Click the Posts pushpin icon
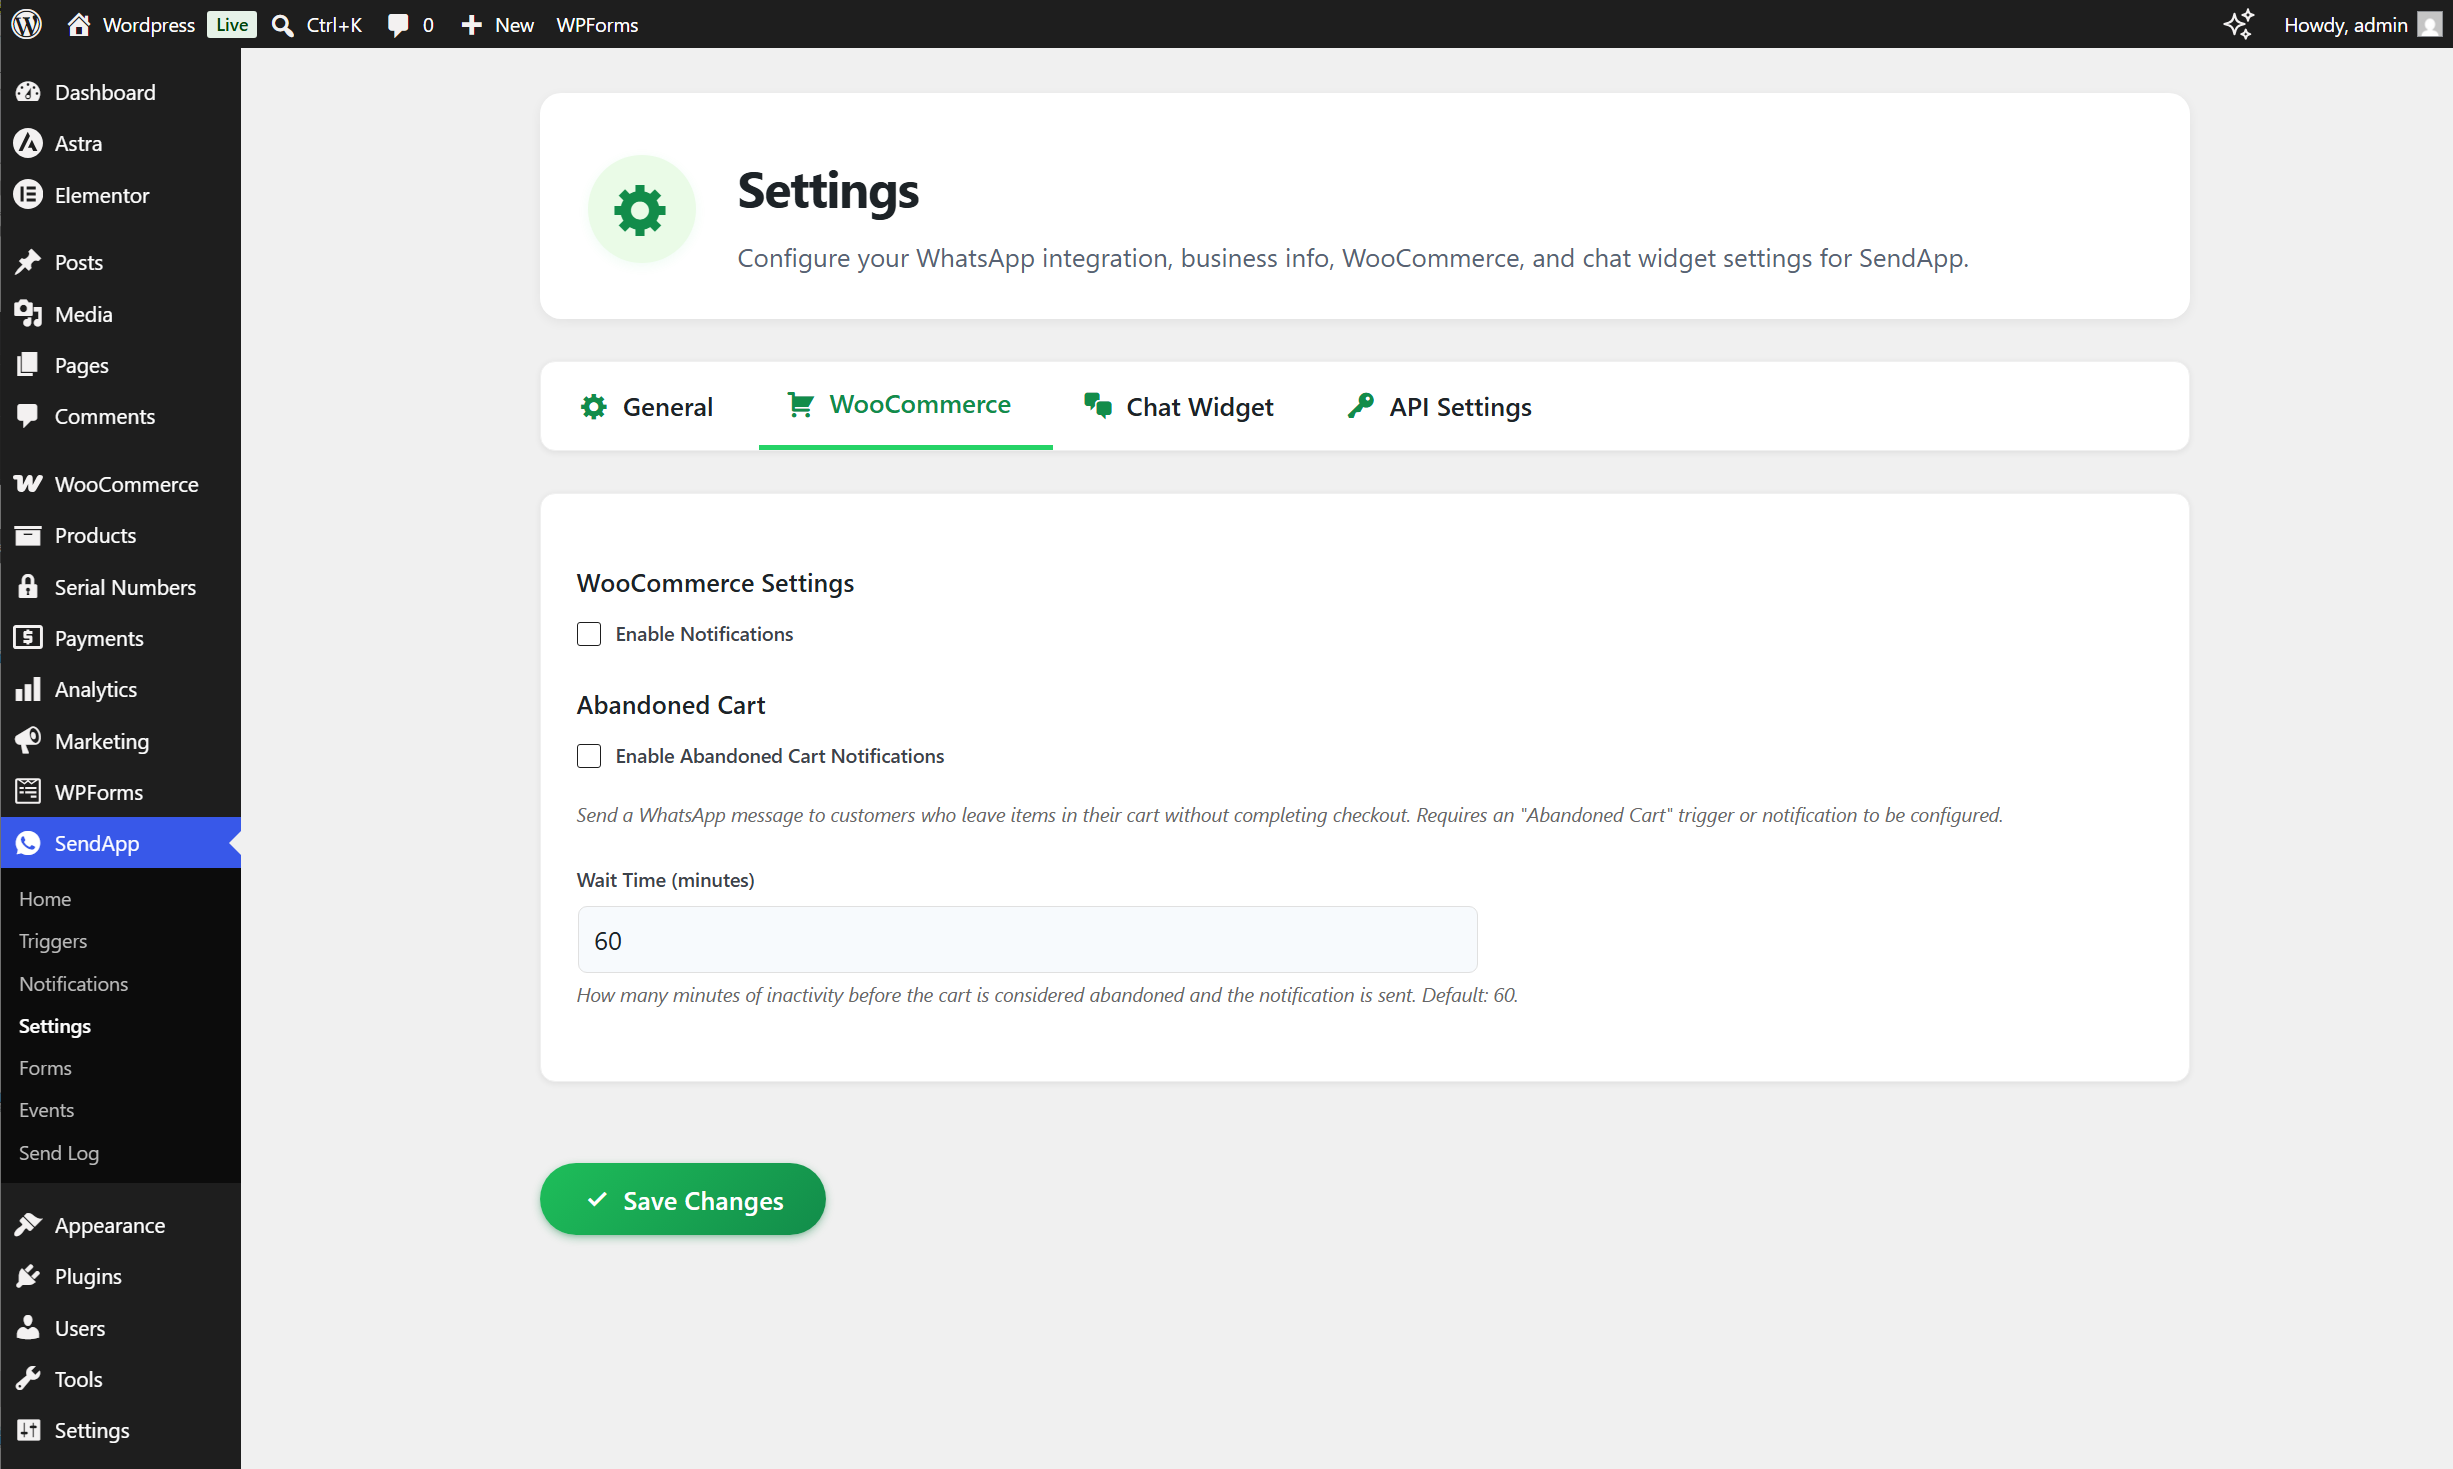 tap(28, 262)
